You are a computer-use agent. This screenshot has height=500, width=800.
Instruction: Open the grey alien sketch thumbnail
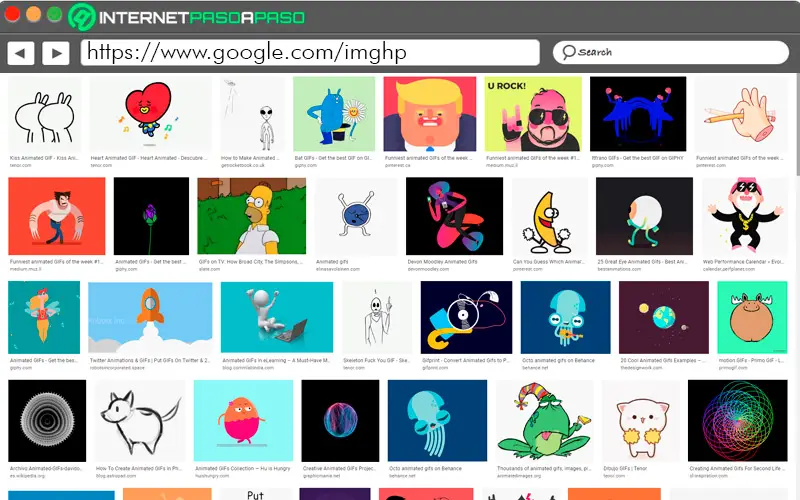[x=252, y=114]
